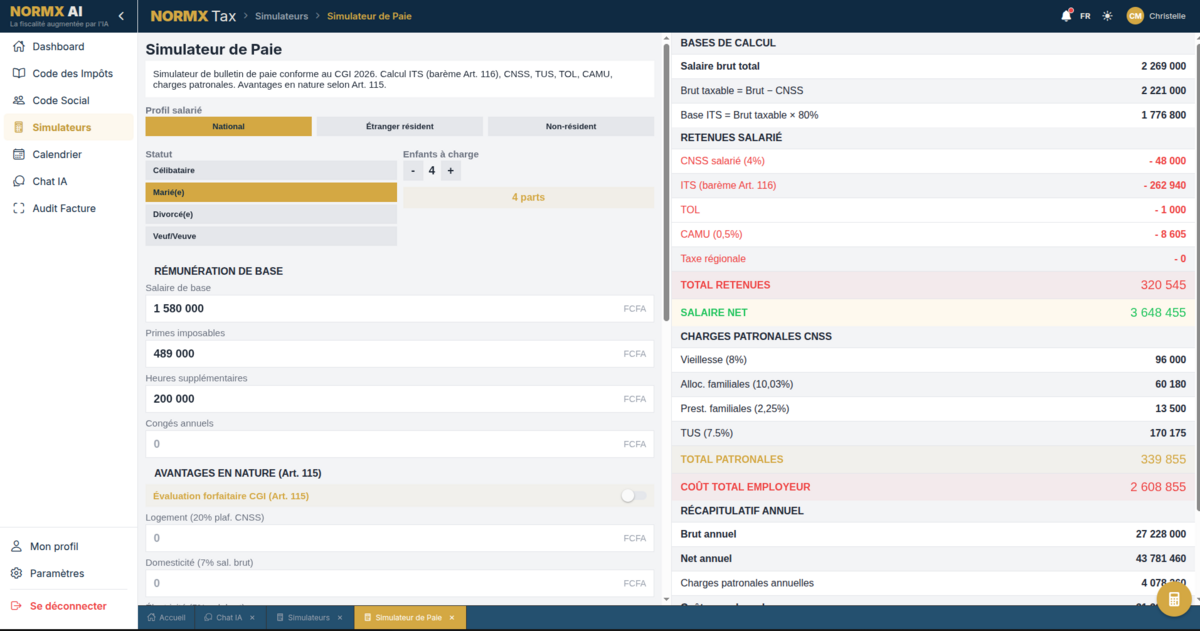This screenshot has height=631, width=1200.
Task: Click the Paramètres gear icon
Action: [x=16, y=574]
